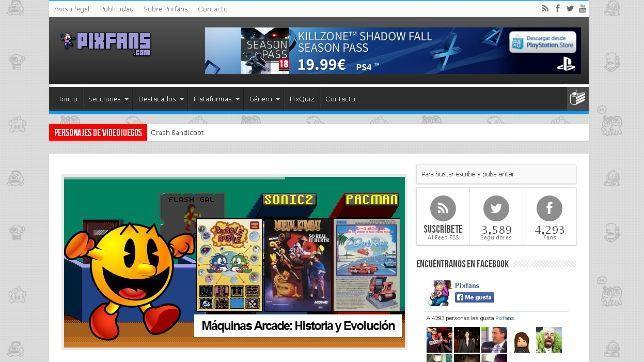Image resolution: width=644 pixels, height=362 pixels.
Task: Click the Personajes de Videojuegos red label
Action: tap(98, 132)
